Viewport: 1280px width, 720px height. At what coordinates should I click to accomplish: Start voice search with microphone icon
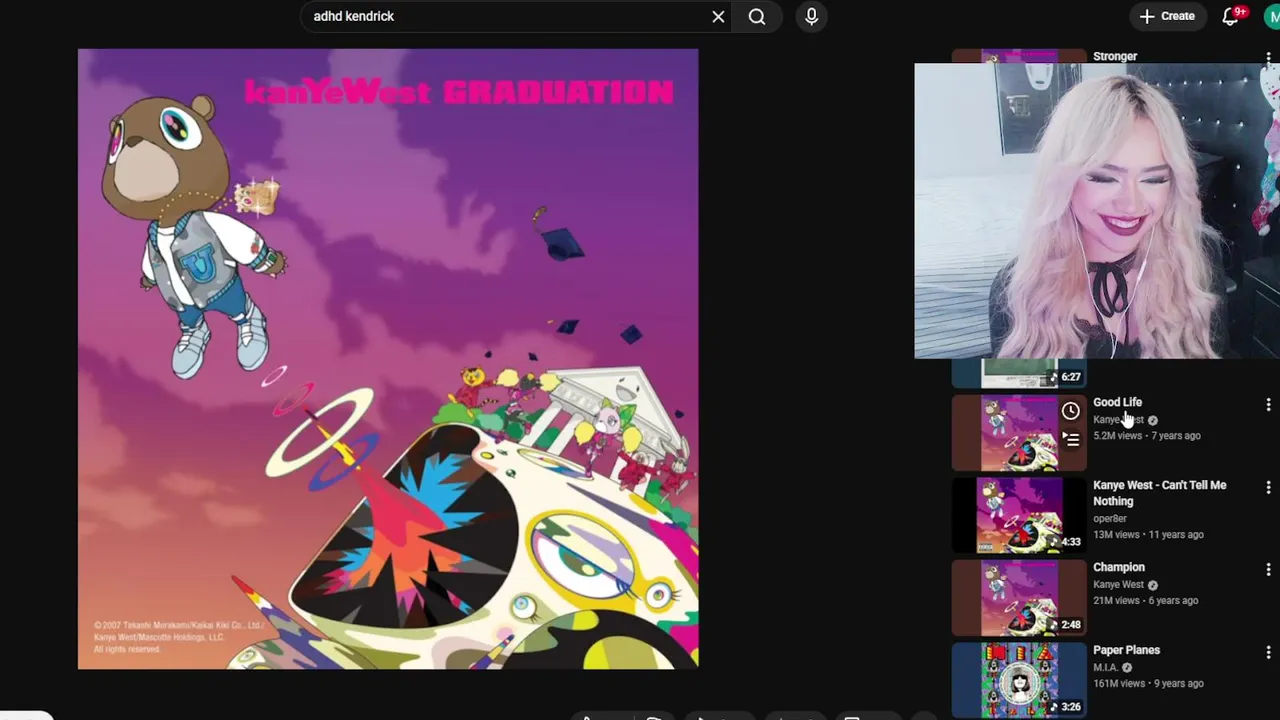point(811,16)
